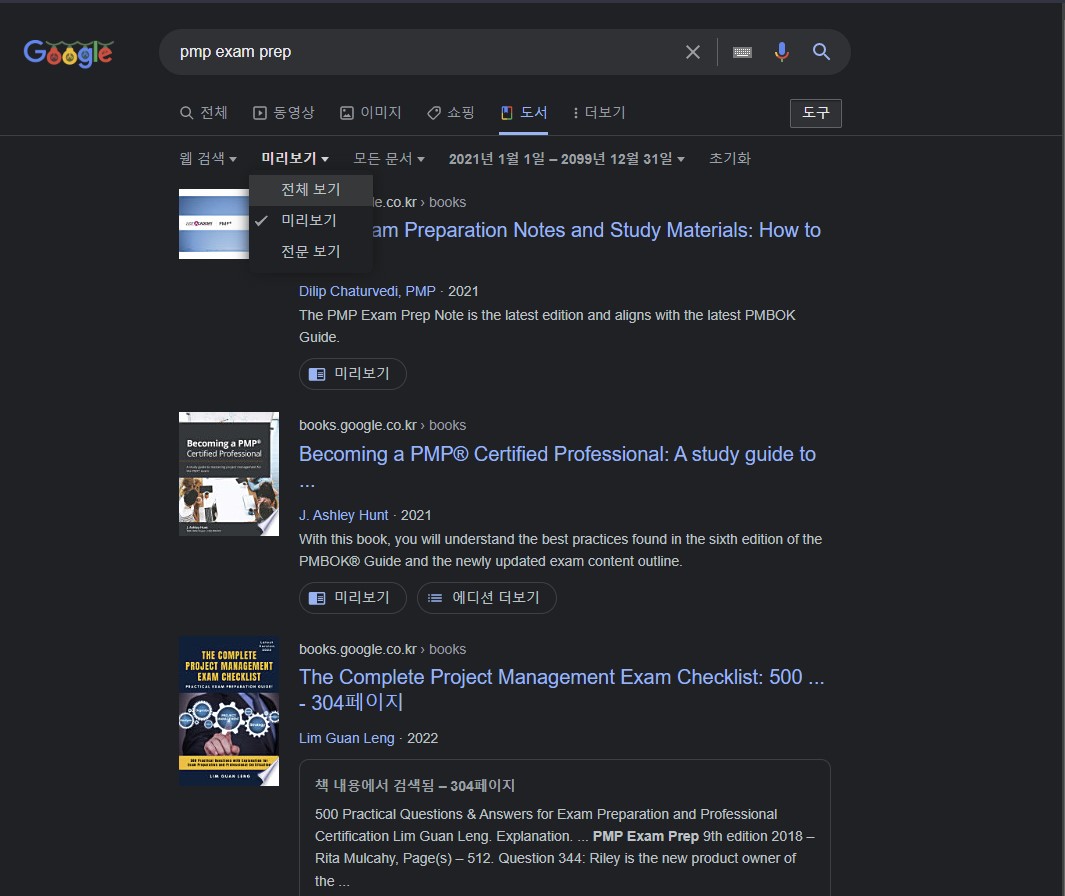Click the 책 내용에서 검색됨 – 304페이지 heading
Viewport: 1065px width, 896px height.
tap(414, 786)
